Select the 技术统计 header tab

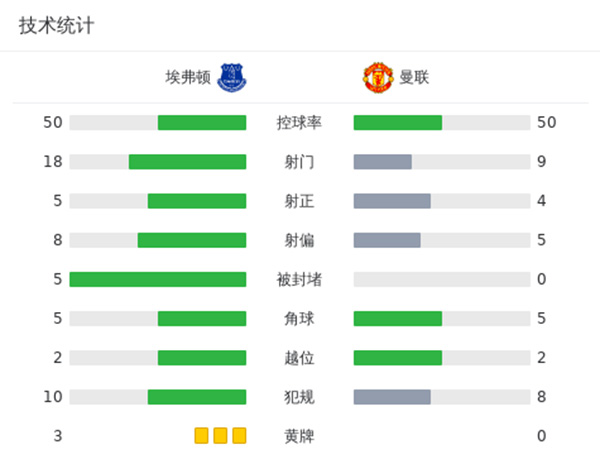(x=56, y=26)
